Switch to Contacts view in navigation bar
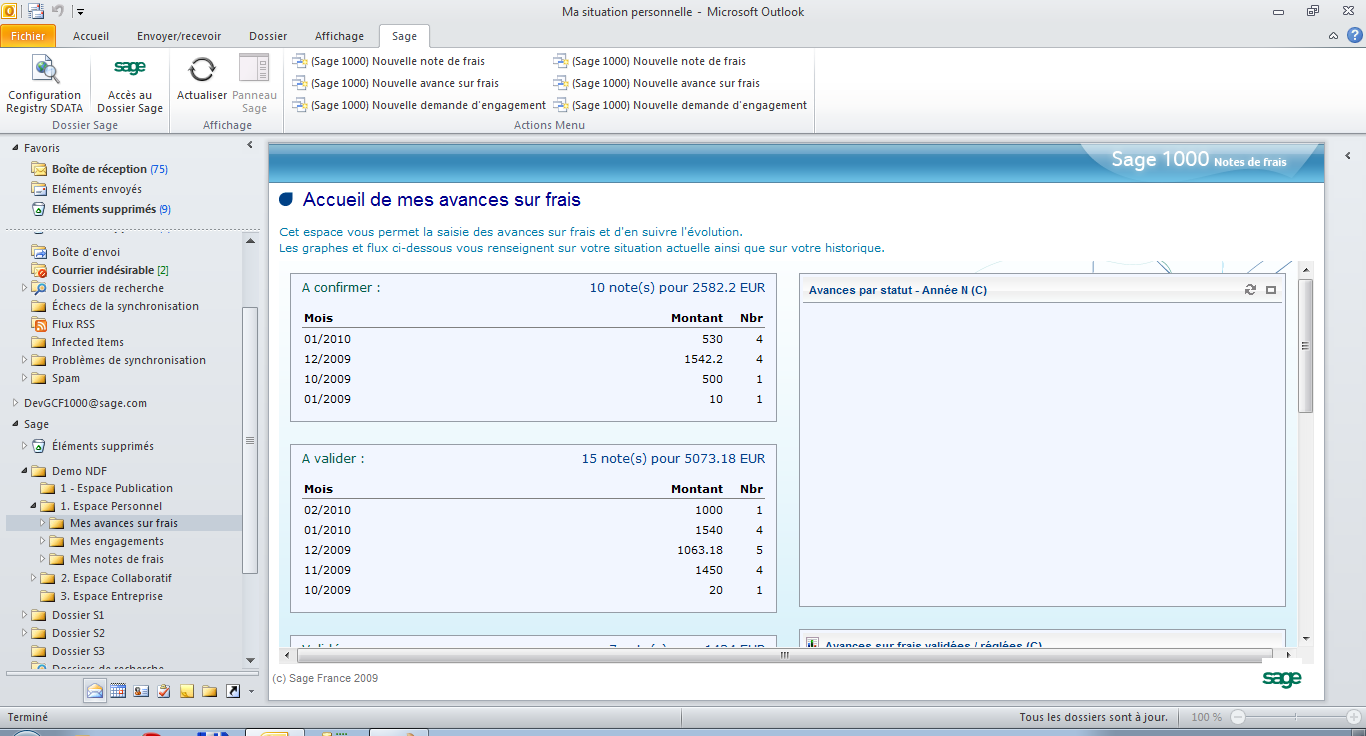The height and width of the screenshot is (736, 1366). pos(141,691)
